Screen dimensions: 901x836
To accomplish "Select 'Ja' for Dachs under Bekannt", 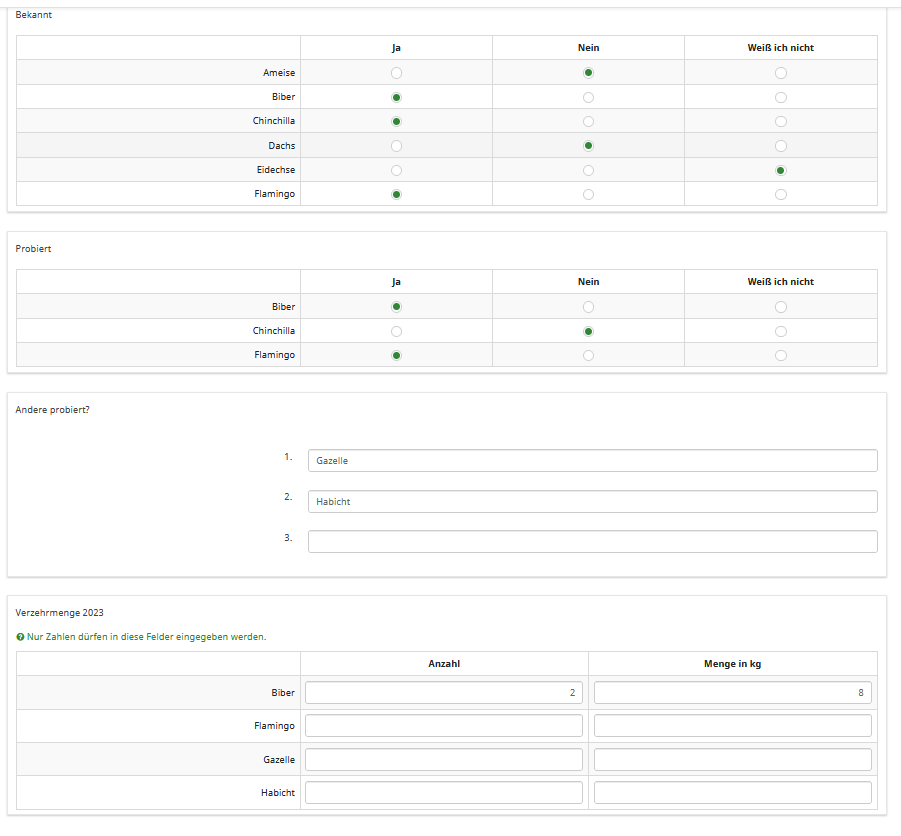I will coord(396,146).
